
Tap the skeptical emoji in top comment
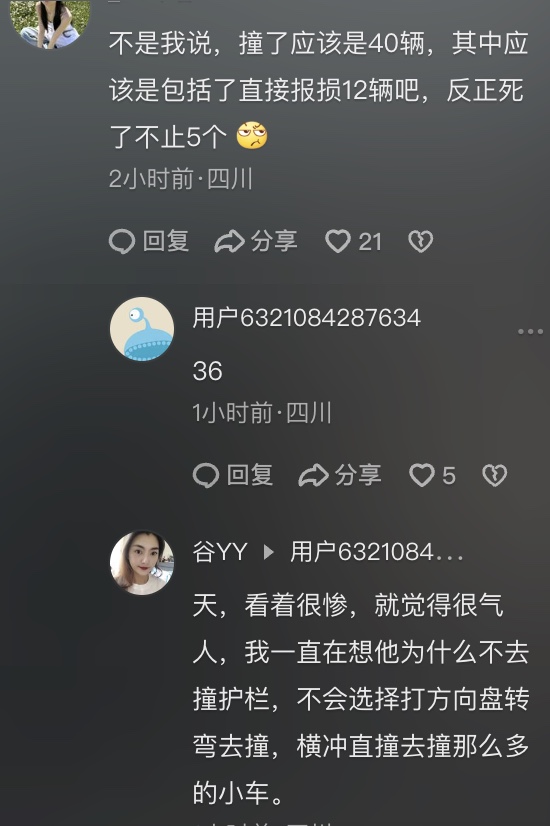tap(252, 136)
